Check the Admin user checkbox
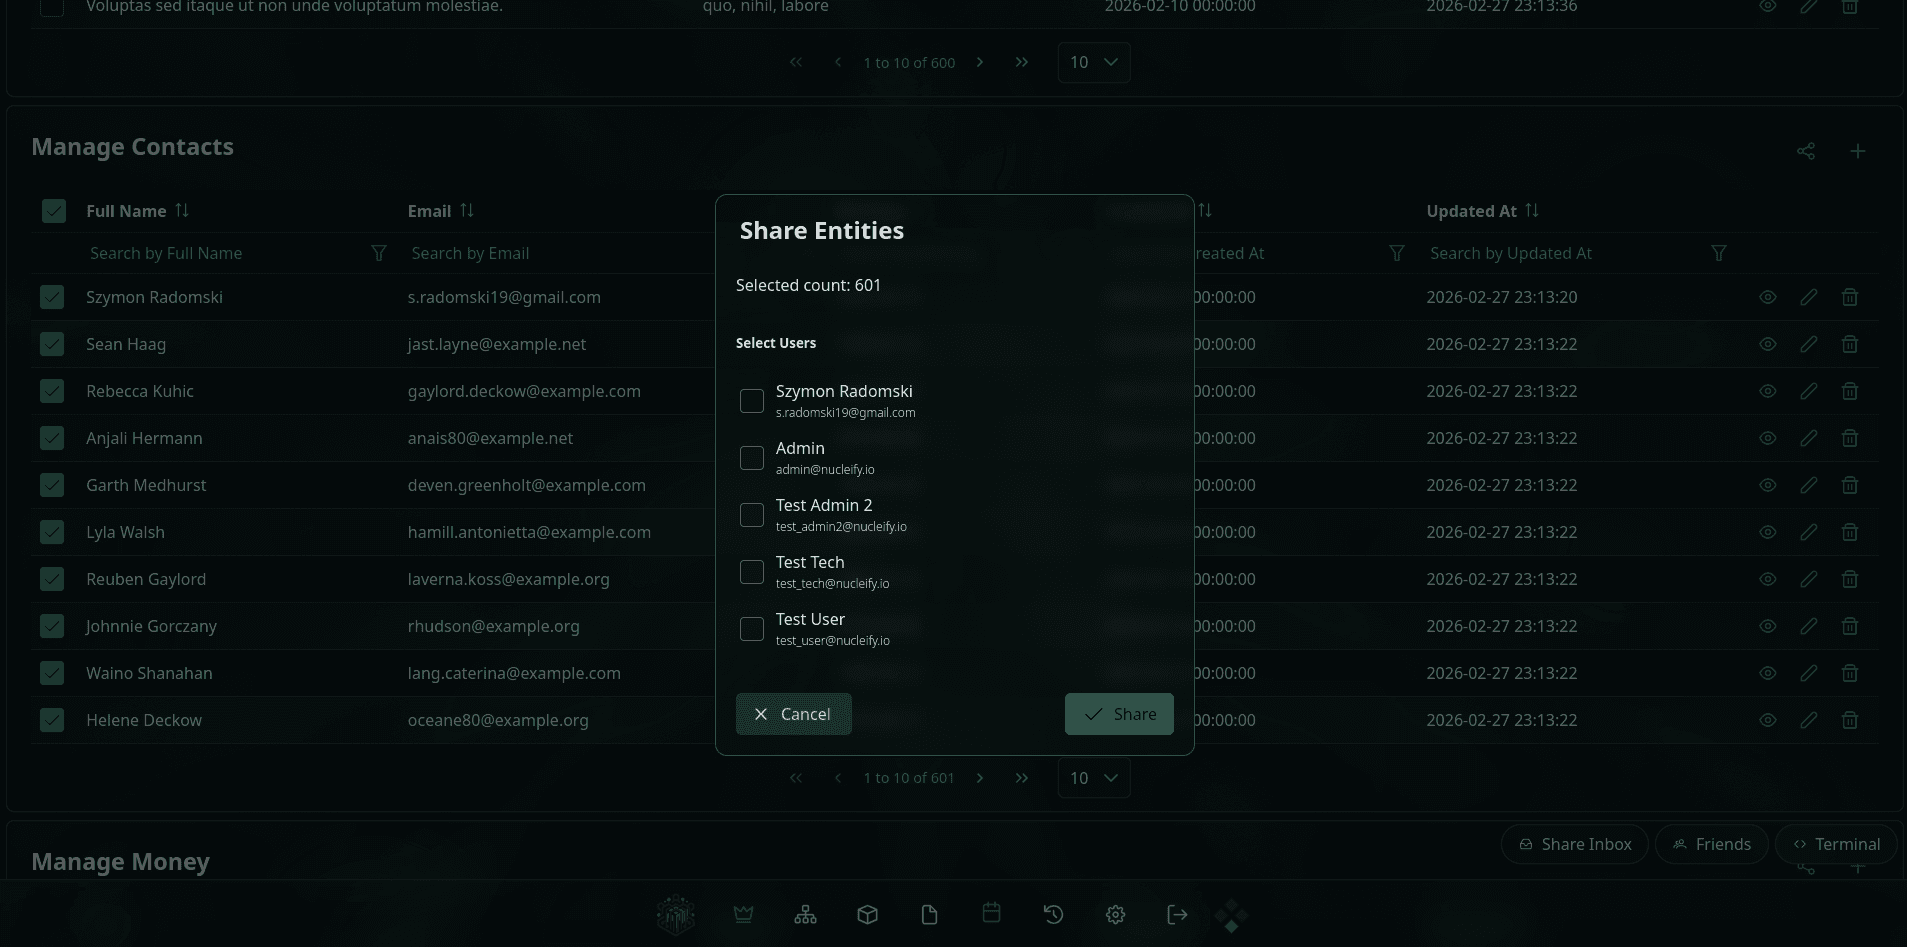This screenshot has width=1907, height=947. (752, 458)
